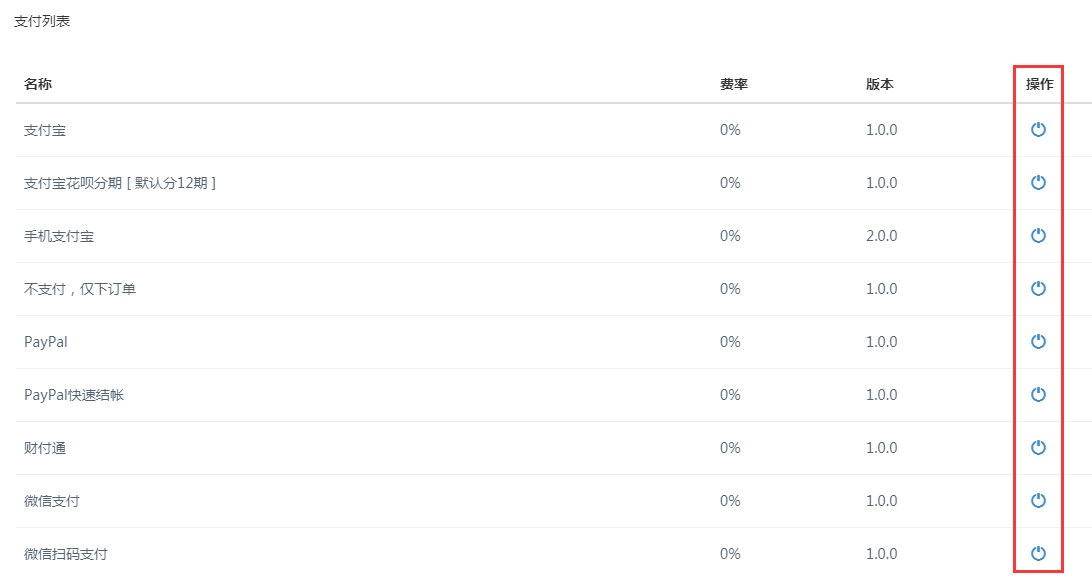
Task: Click the 费率 column header
Action: coord(733,84)
